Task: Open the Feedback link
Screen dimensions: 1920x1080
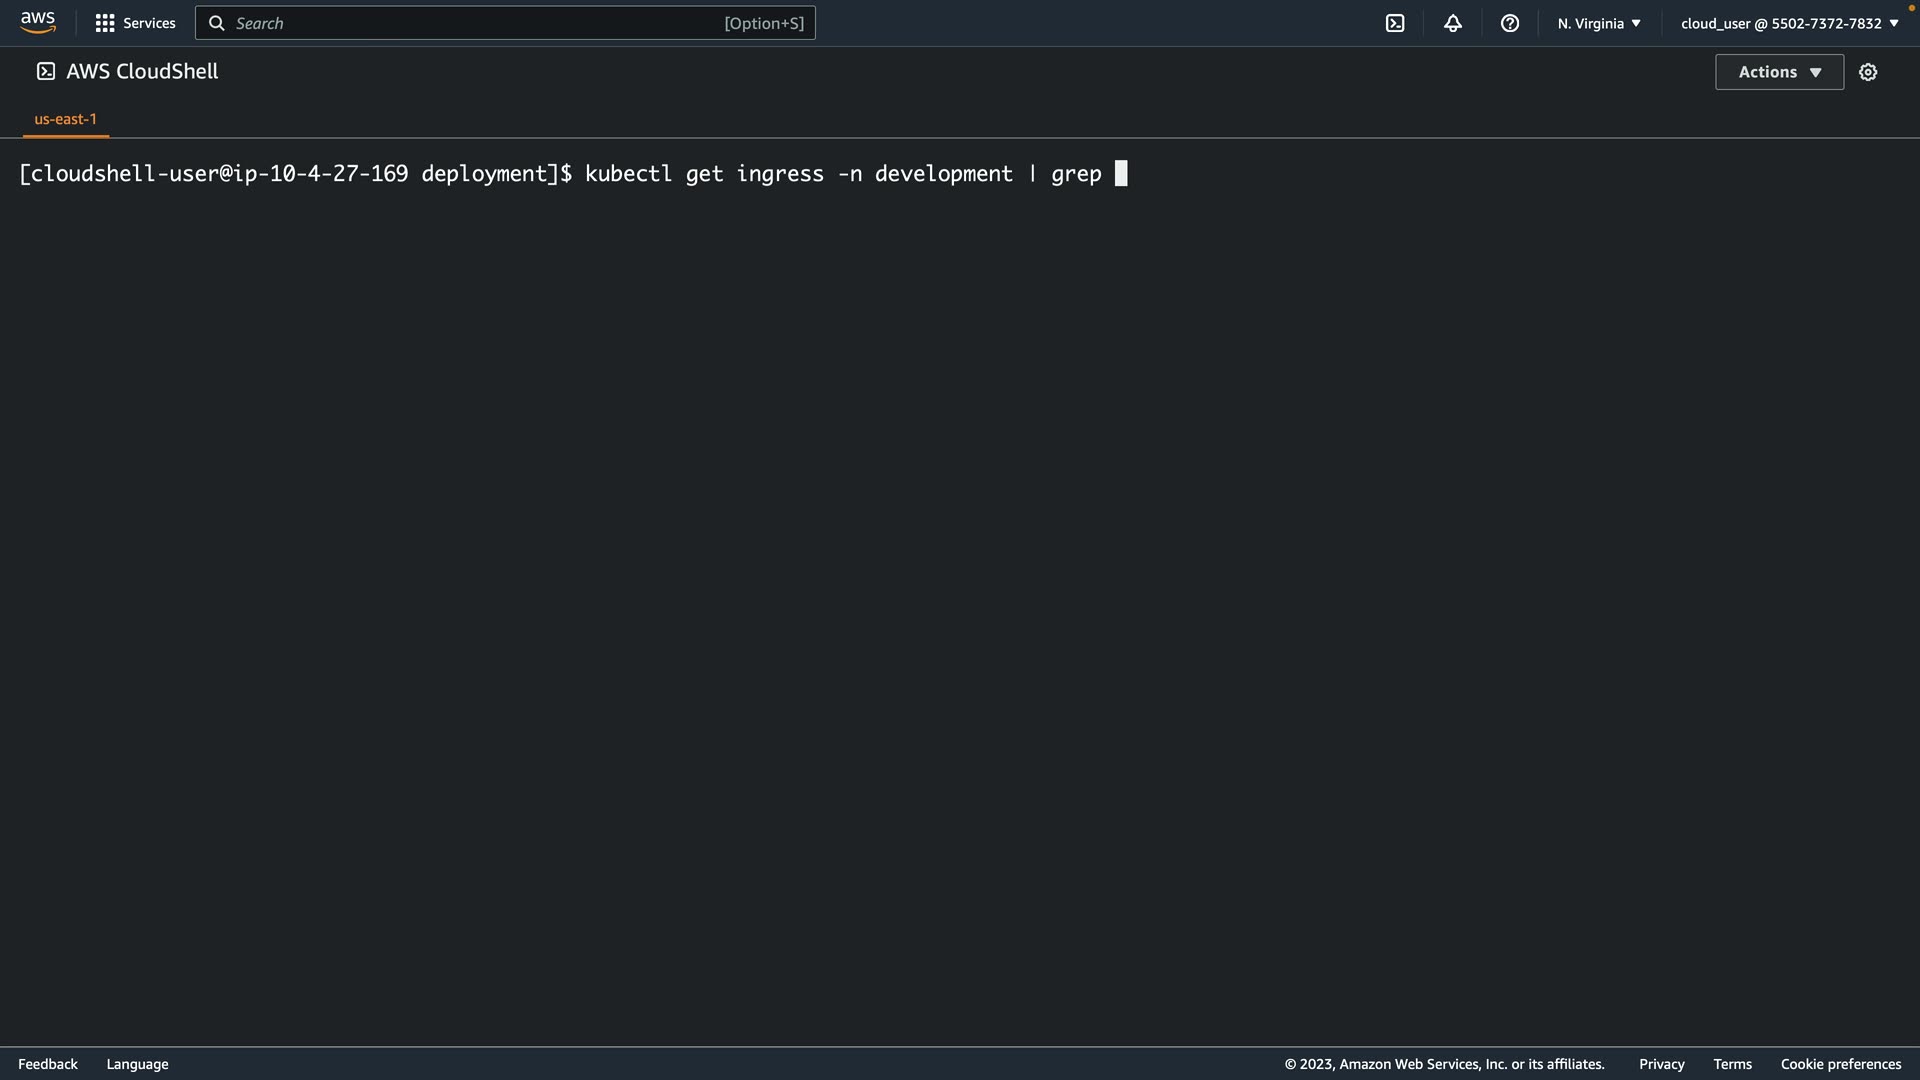Action: (48, 1064)
